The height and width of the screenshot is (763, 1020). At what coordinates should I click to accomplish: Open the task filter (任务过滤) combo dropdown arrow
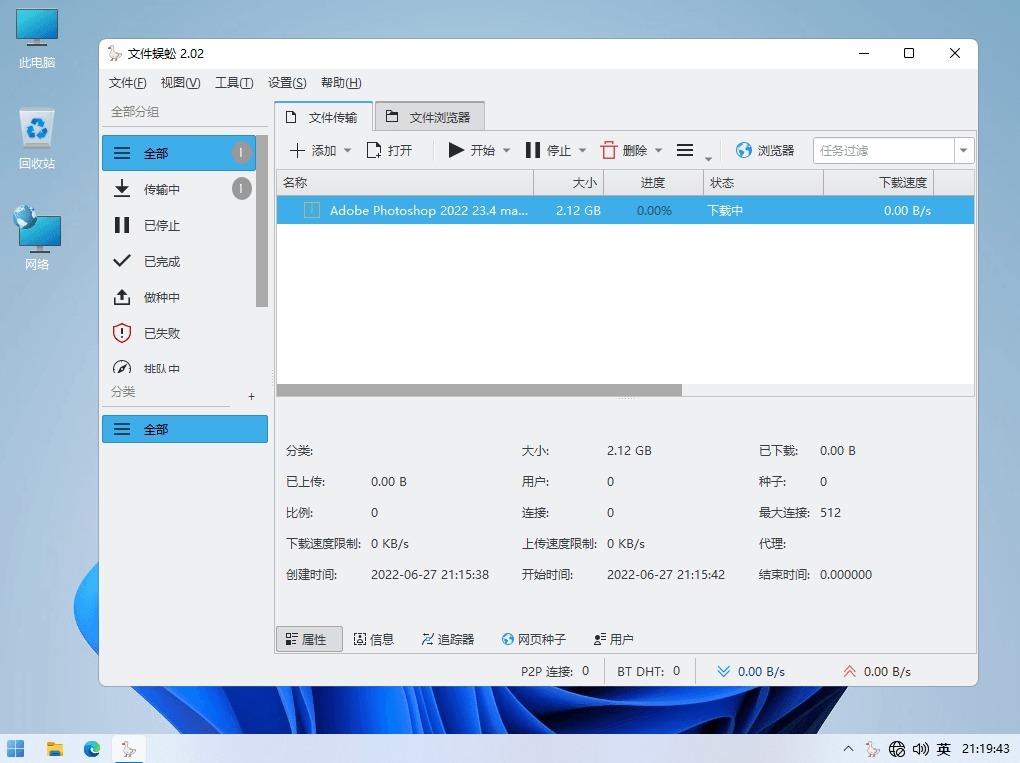[x=964, y=151]
